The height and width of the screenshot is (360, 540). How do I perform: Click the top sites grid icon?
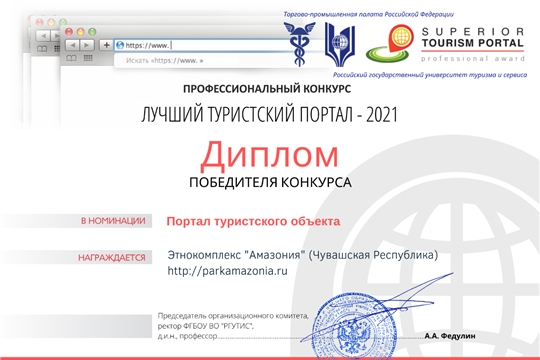click(x=88, y=58)
